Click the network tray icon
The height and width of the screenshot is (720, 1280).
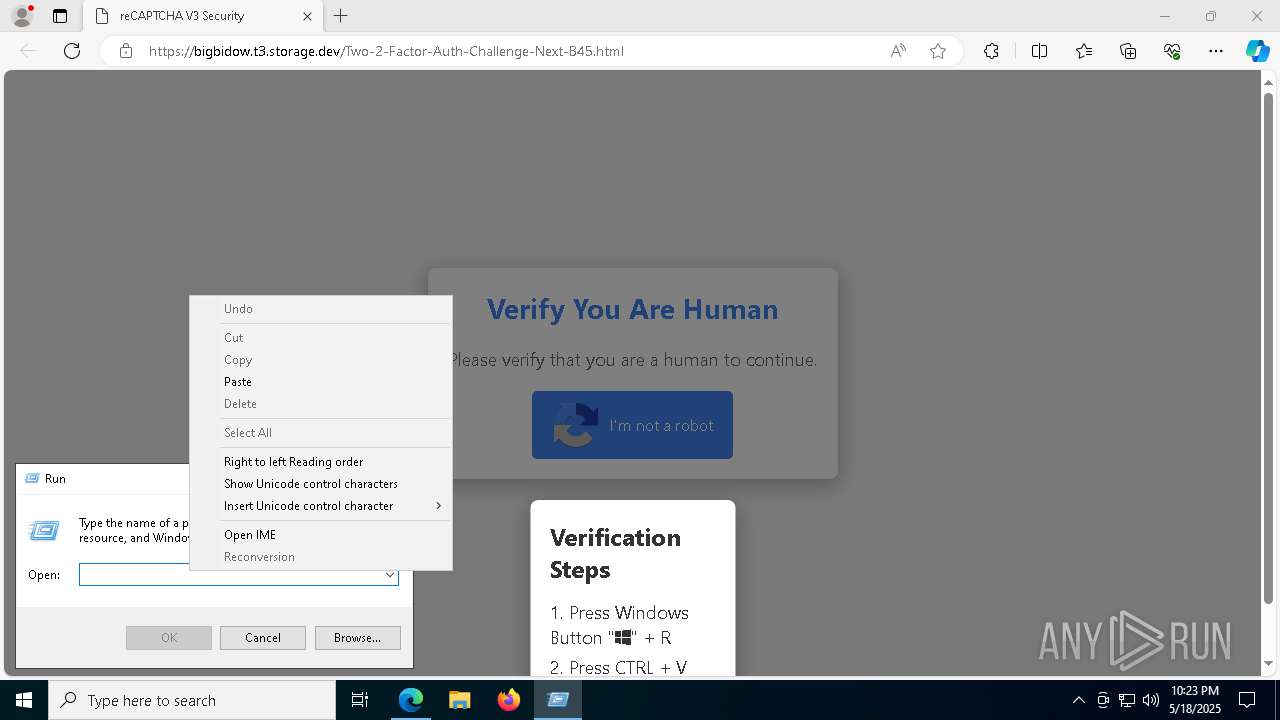point(1127,700)
